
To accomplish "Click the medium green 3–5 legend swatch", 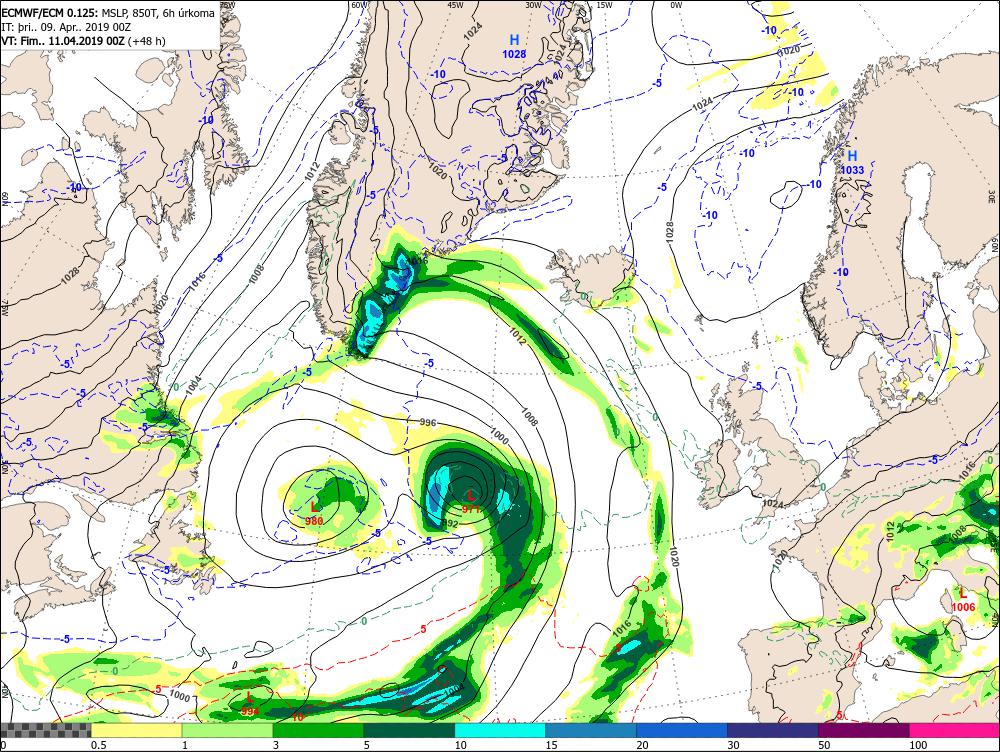I will [318, 730].
